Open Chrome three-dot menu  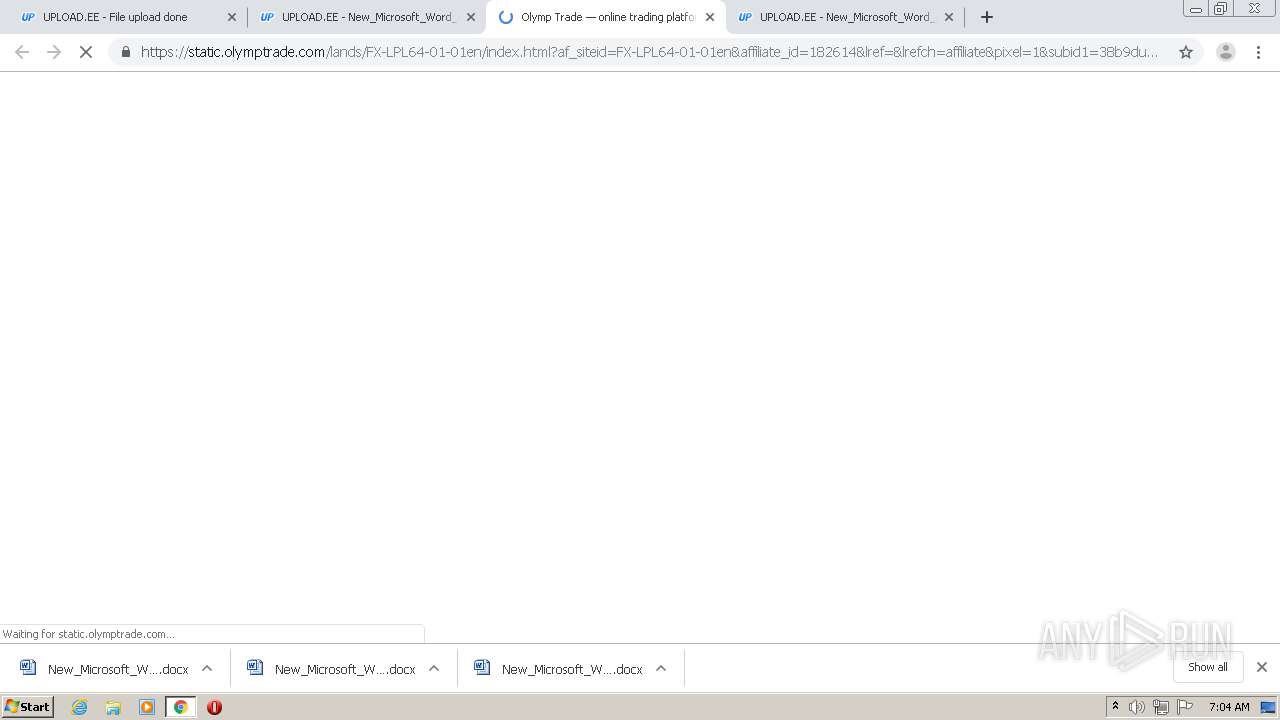pos(1259,52)
